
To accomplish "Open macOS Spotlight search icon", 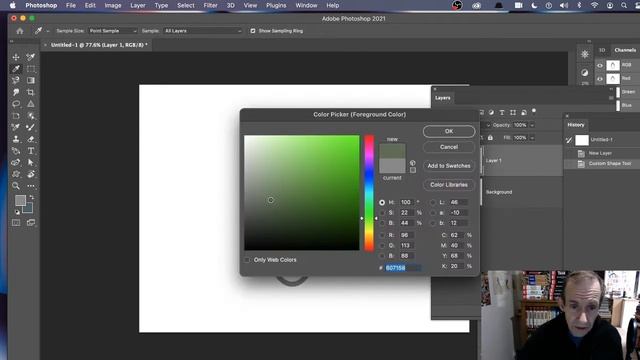I will tap(624, 5).
